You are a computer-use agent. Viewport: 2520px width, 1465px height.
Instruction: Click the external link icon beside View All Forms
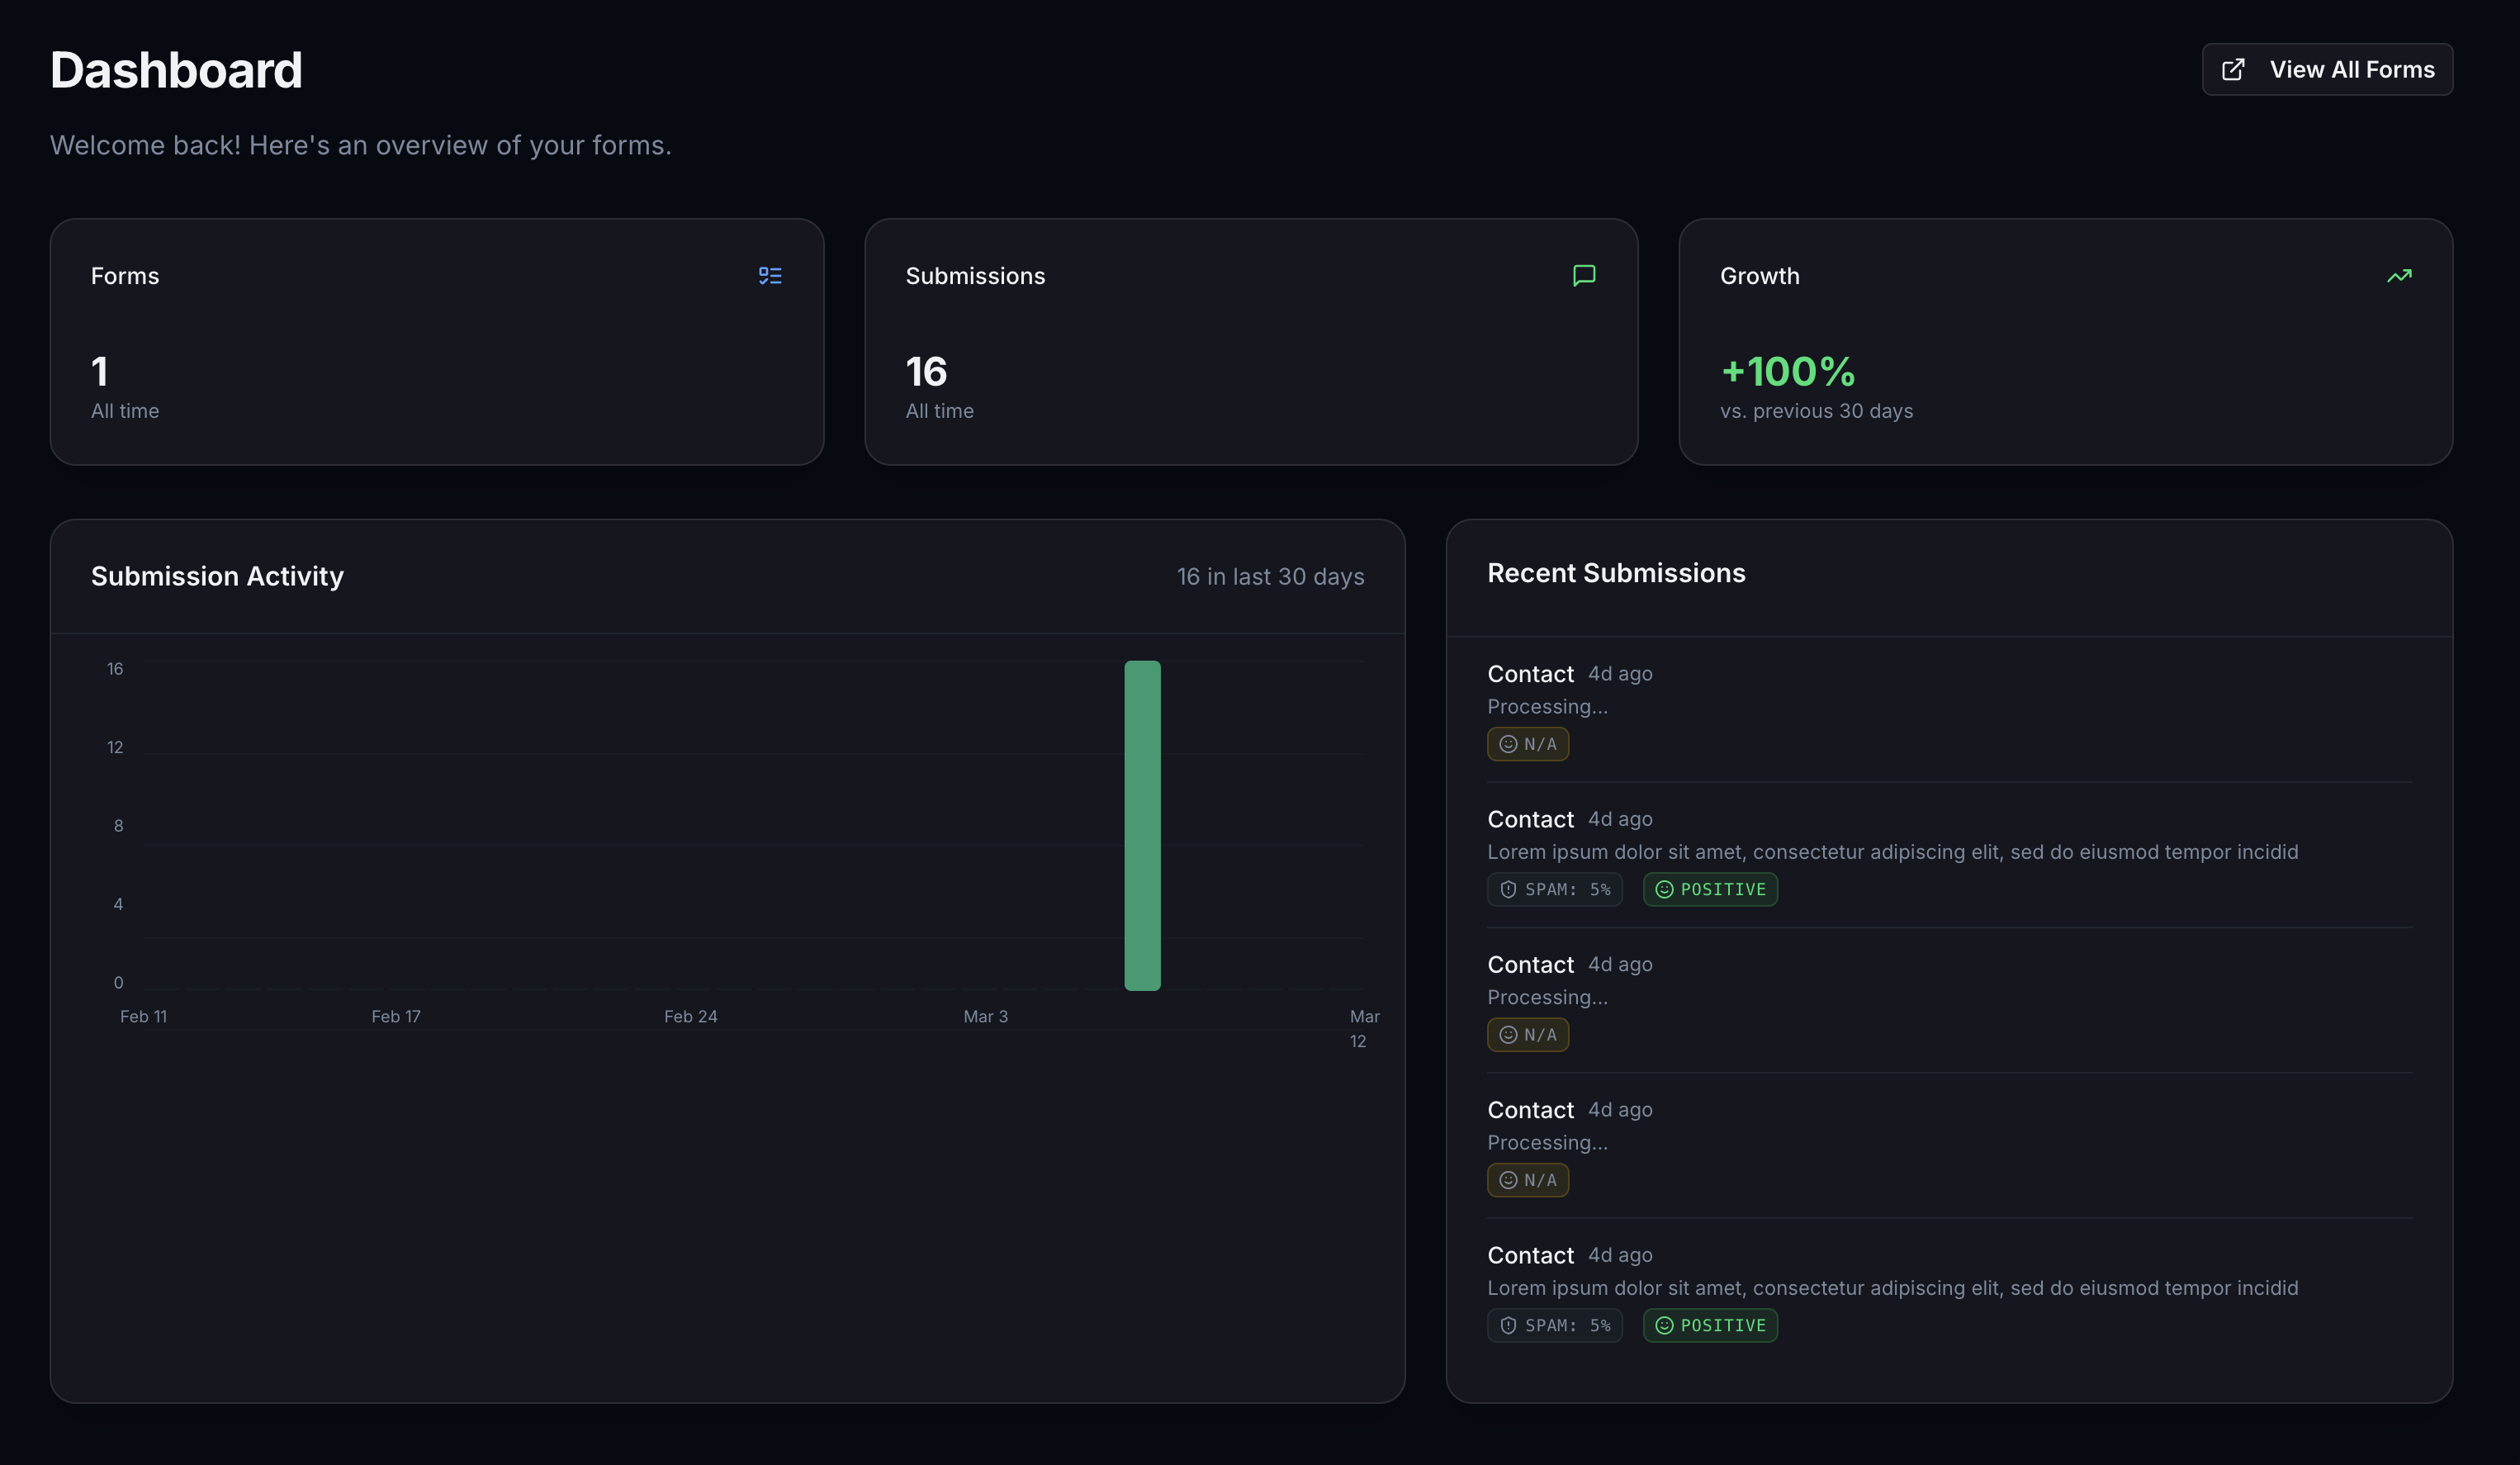click(2233, 69)
